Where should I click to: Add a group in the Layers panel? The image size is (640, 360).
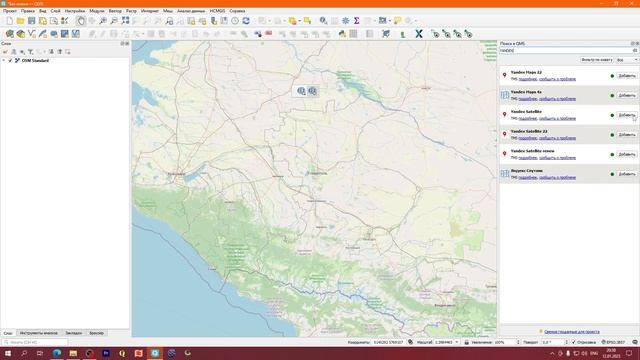(x=13, y=52)
